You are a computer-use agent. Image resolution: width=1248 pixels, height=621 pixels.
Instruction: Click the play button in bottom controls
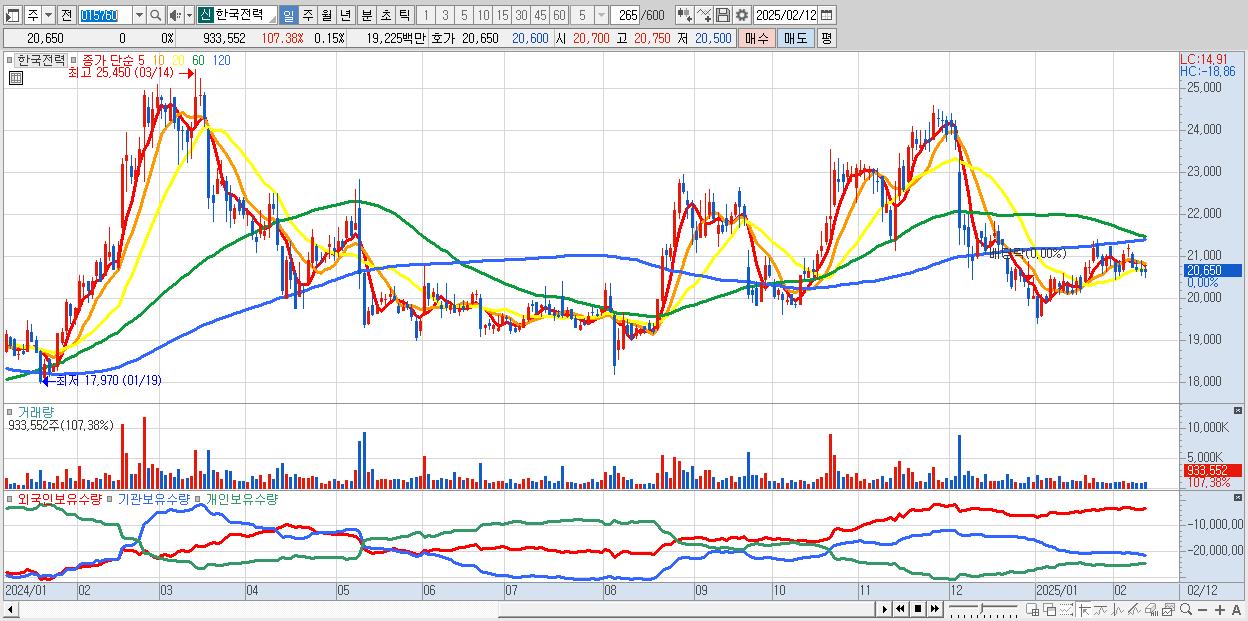(x=885, y=609)
